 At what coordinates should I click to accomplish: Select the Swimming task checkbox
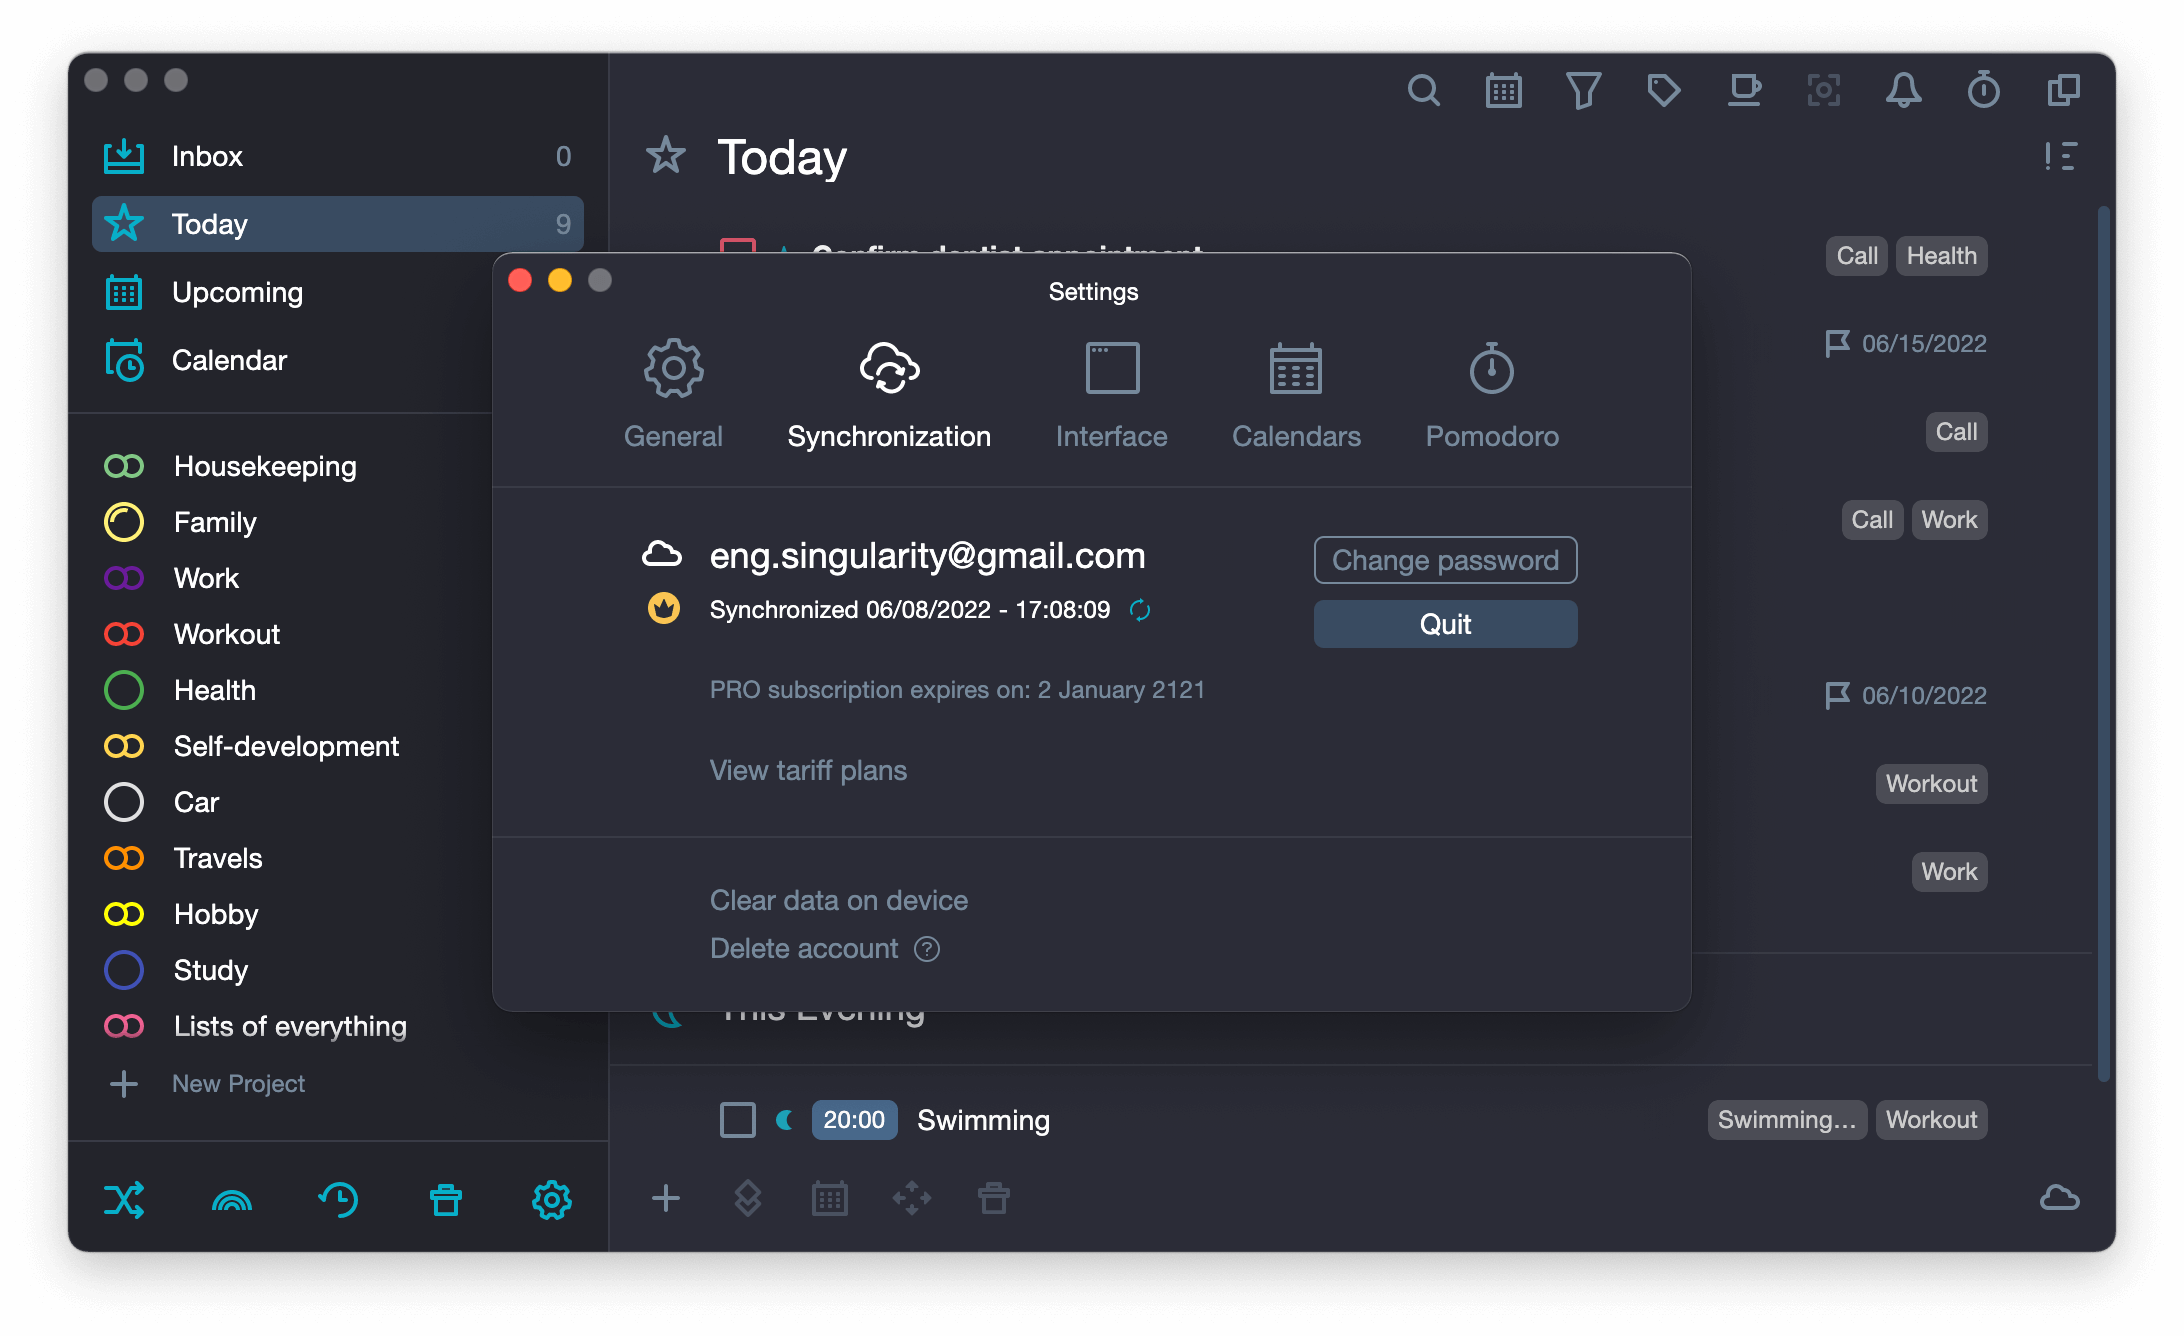pyautogui.click(x=736, y=1121)
